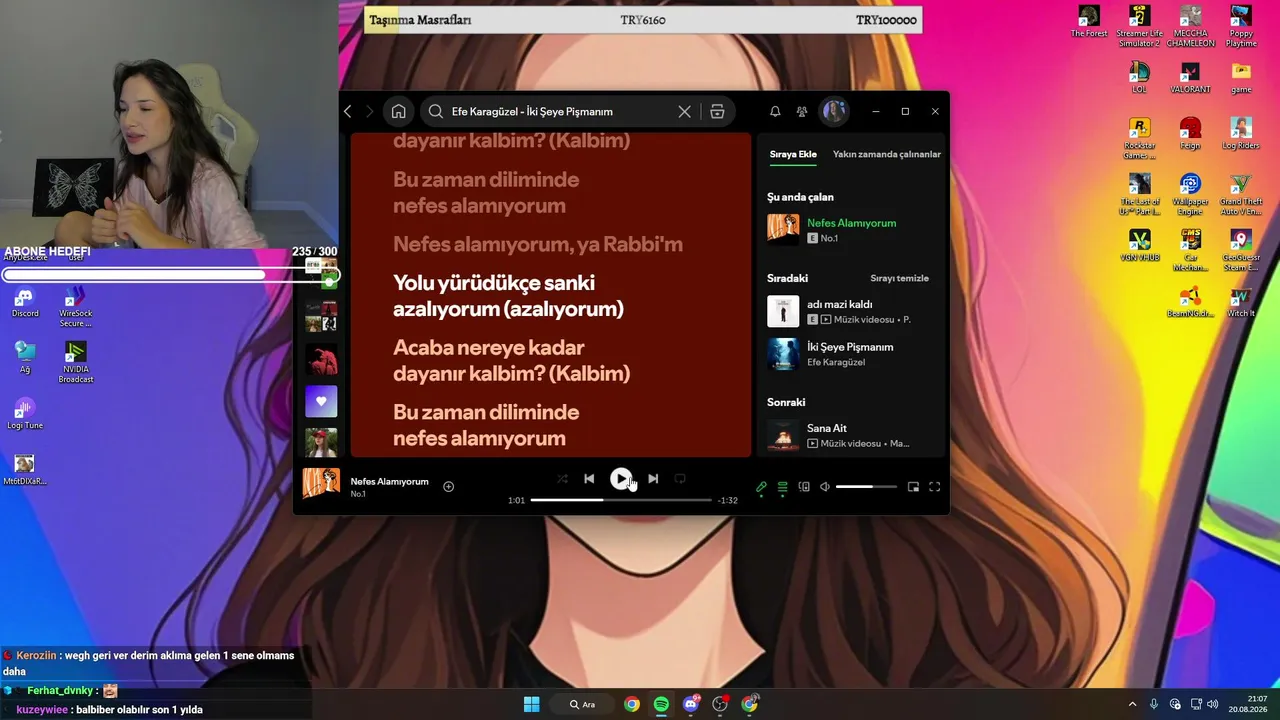Toggle the lyrics microphone button
The width and height of the screenshot is (1280, 720).
click(761, 487)
